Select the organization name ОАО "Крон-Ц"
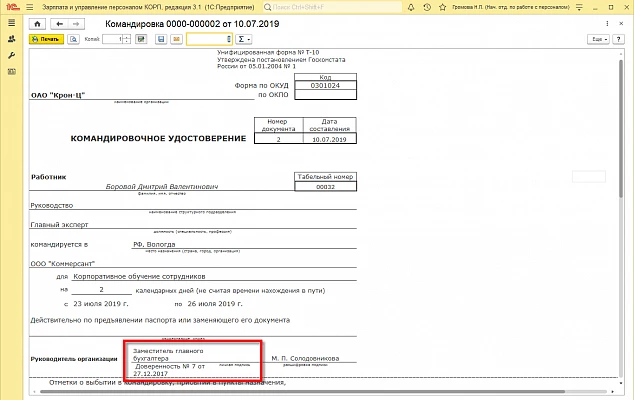Image resolution: width=634 pixels, height=400 pixels. click(x=58, y=95)
